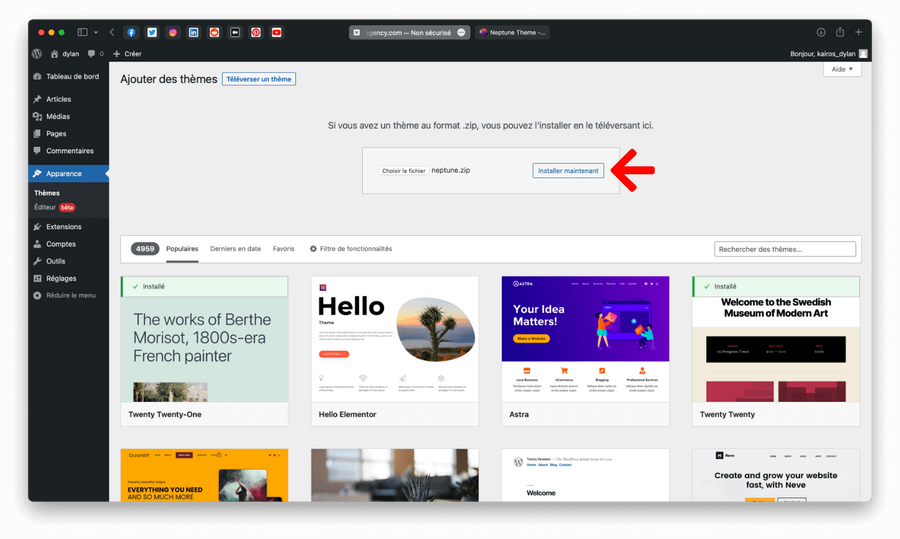
Task: Open the Facebook pinned tab
Action: [x=131, y=33]
